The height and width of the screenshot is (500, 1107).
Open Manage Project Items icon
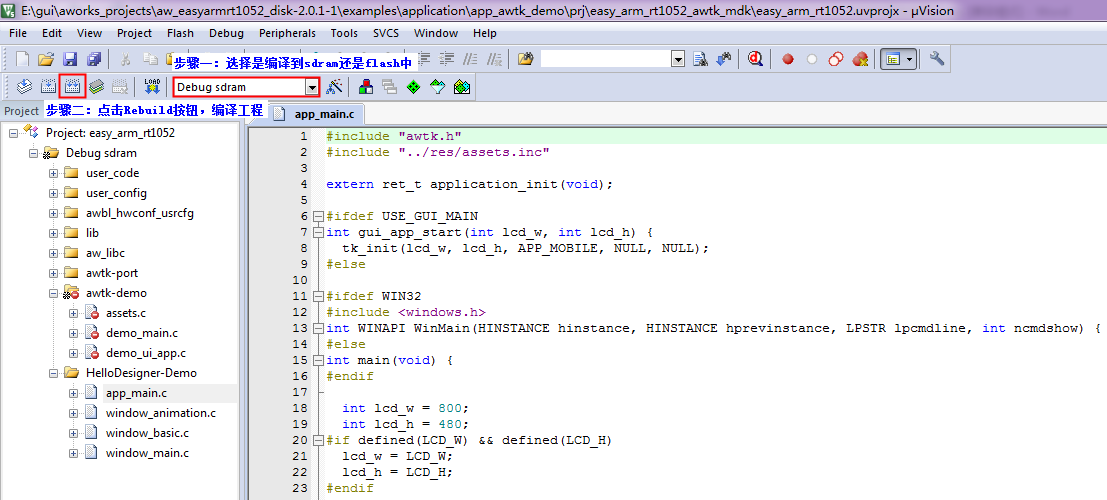coord(366,87)
